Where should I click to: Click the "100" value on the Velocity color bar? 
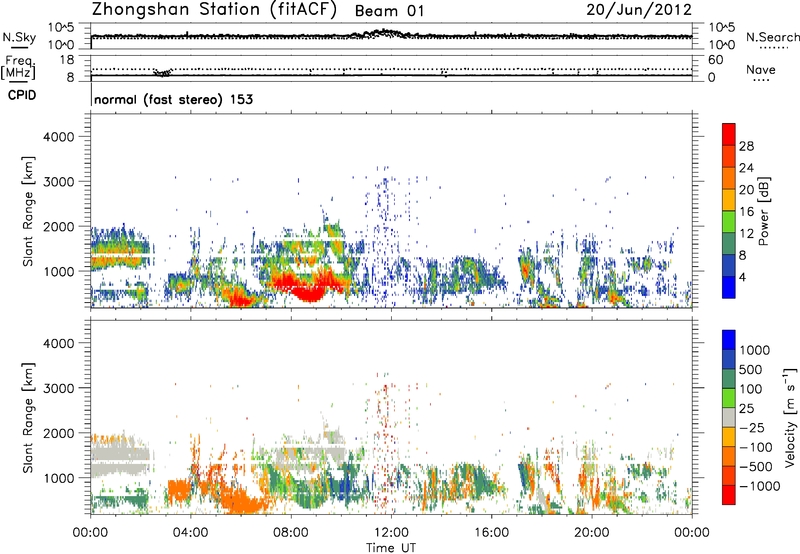pos(751,389)
